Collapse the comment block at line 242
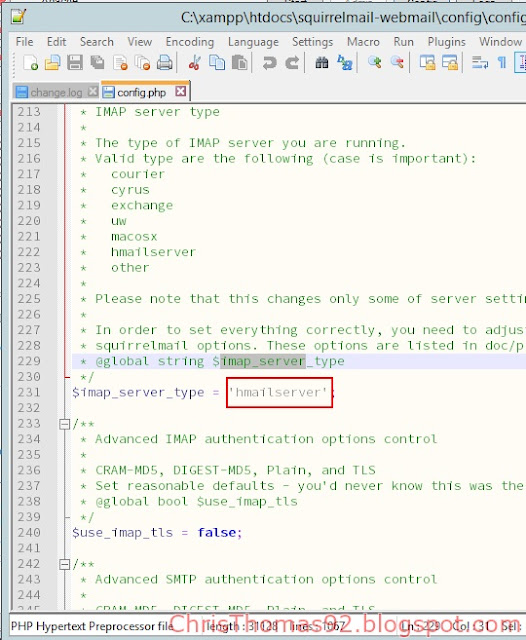This screenshot has height=640, width=526. [x=64, y=564]
